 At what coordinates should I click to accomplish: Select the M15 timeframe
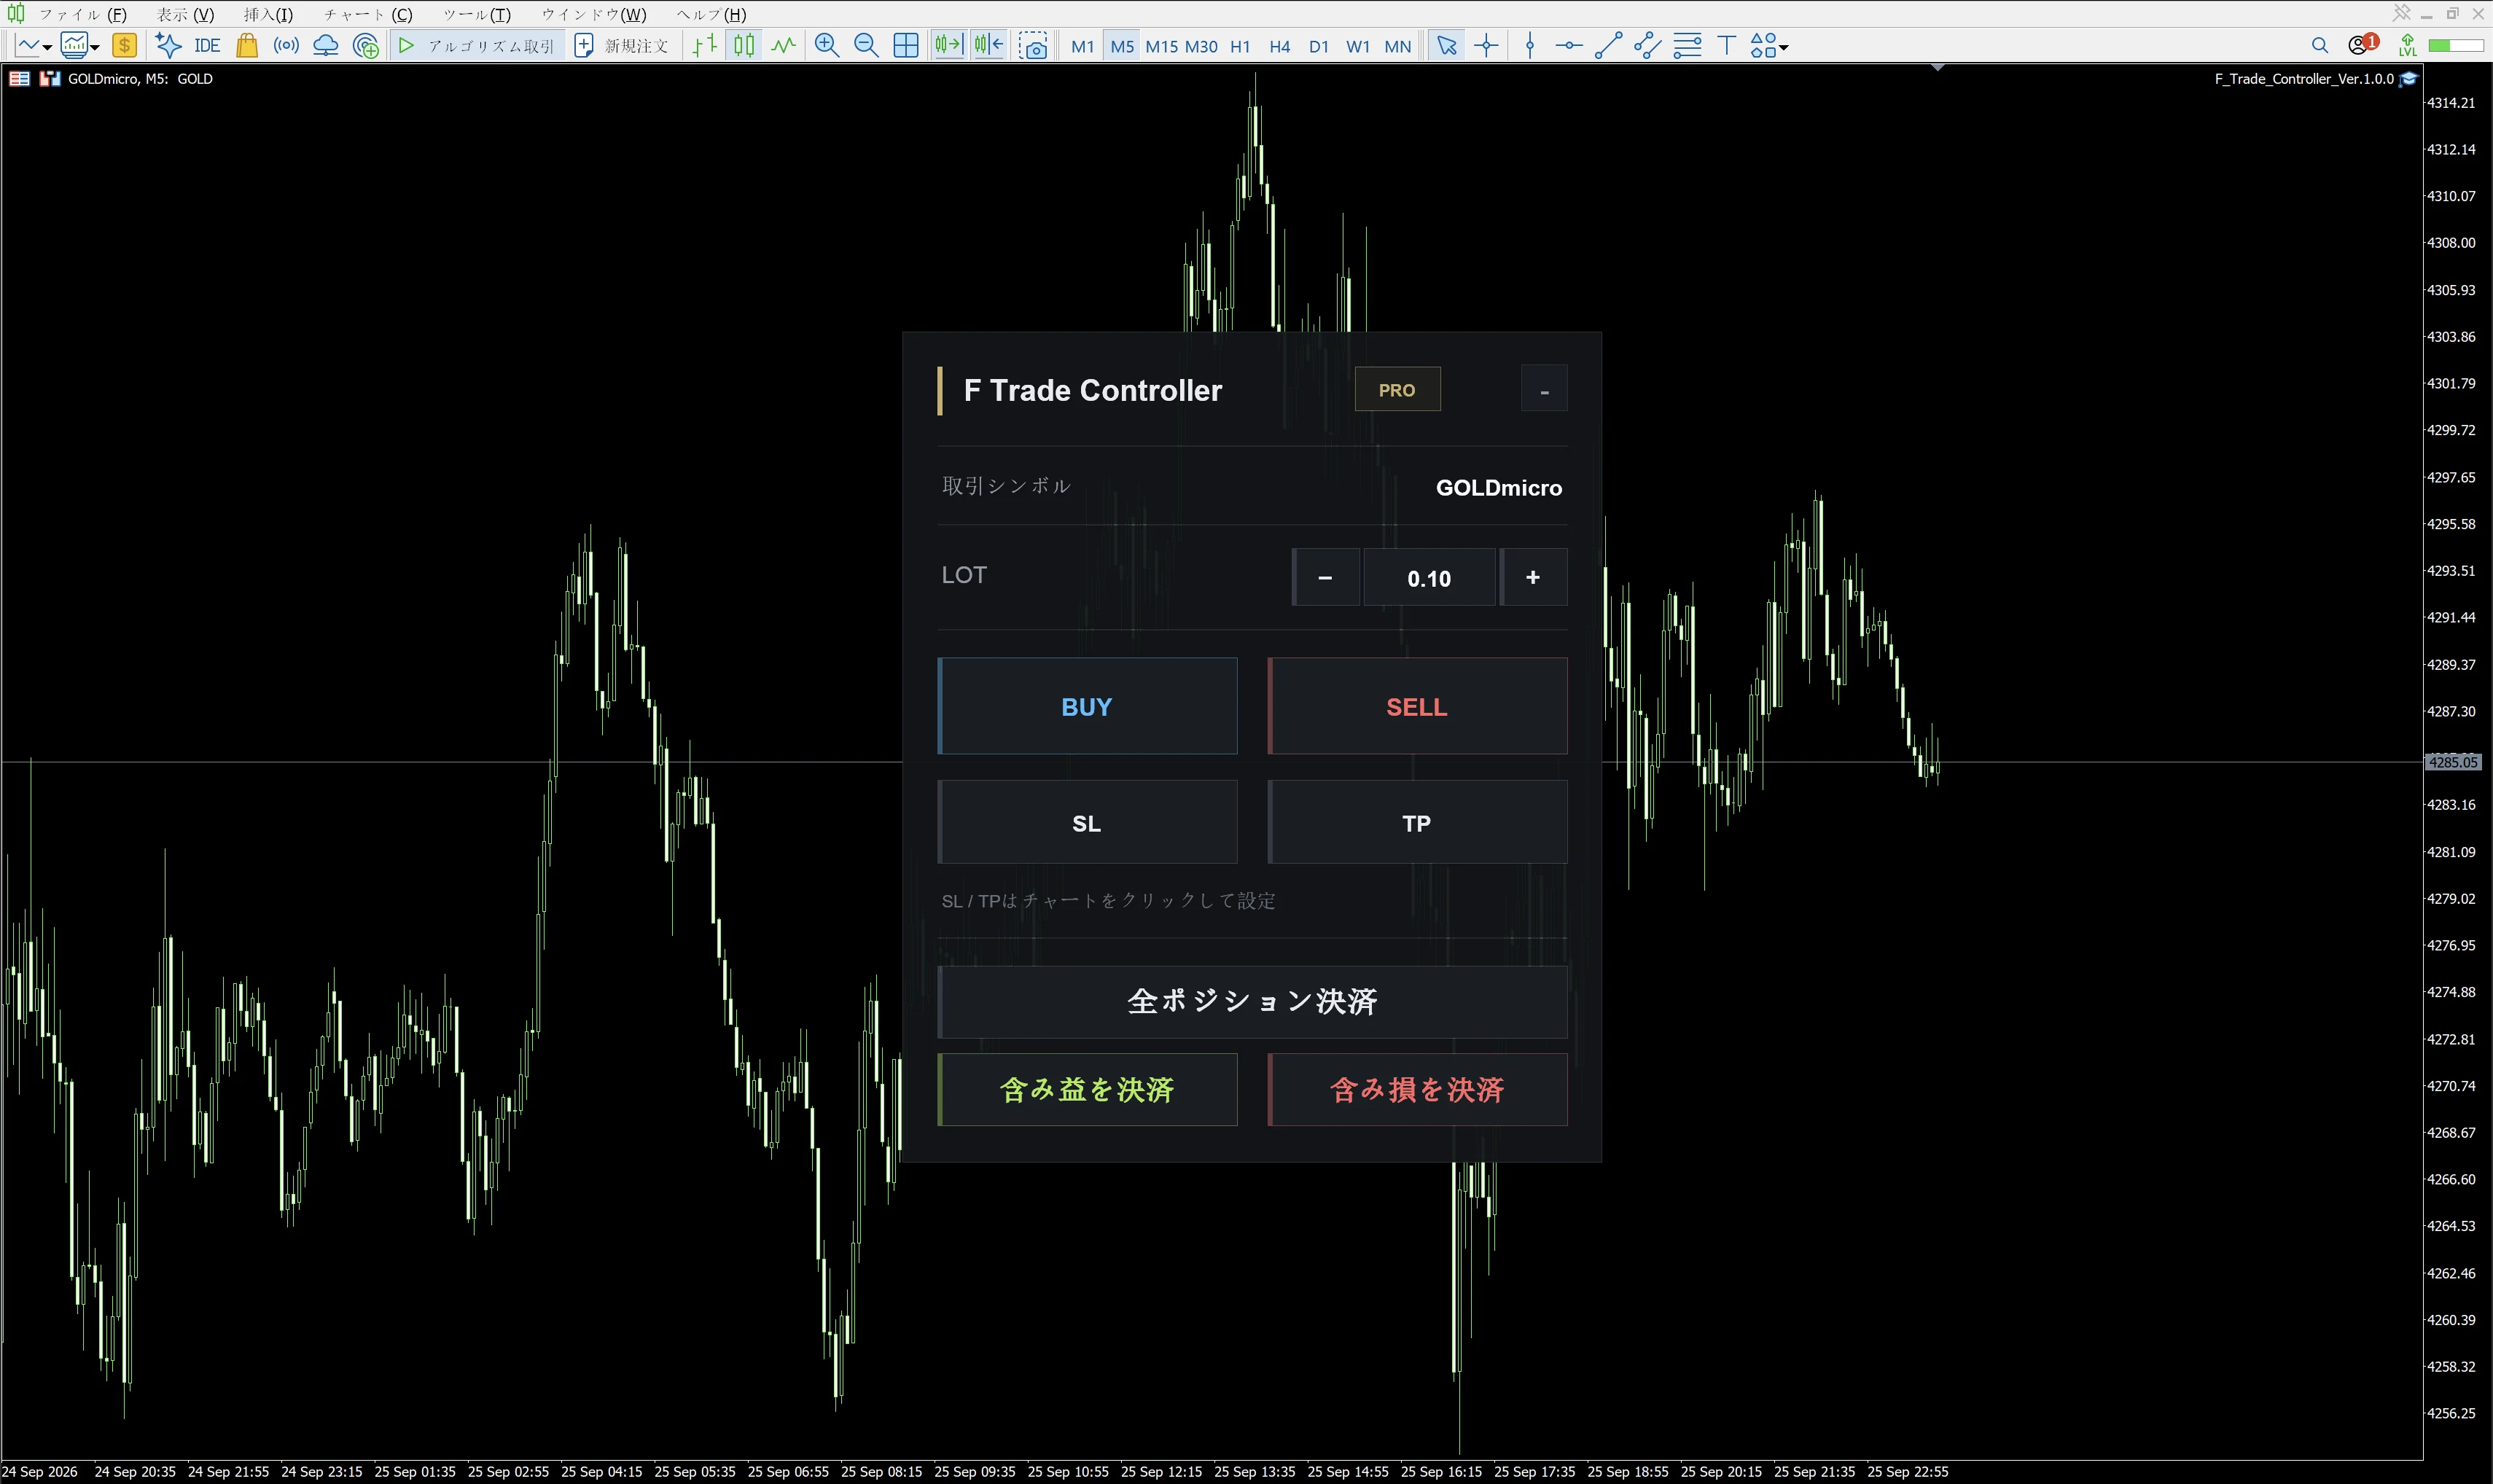1161,46
